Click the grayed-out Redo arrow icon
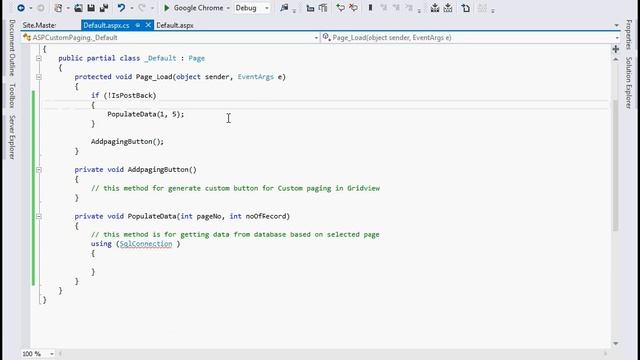640x360 pixels. coord(142,8)
